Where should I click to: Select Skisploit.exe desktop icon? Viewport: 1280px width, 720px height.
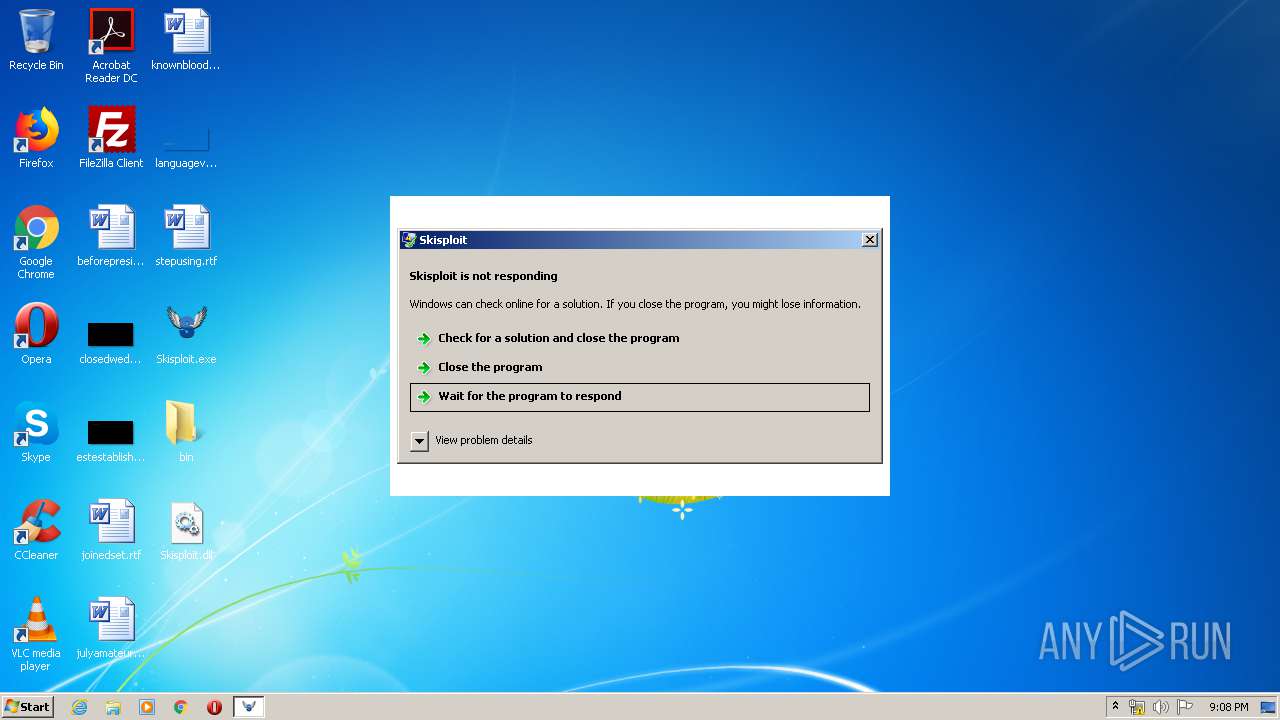click(186, 334)
